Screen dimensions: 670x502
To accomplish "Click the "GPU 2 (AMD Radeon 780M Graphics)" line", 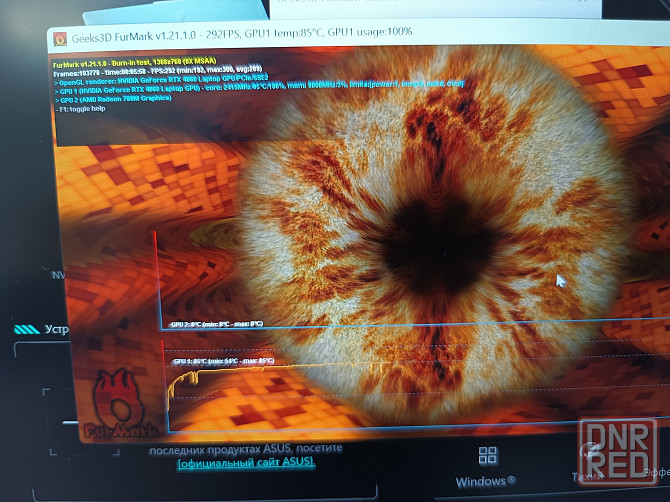I will pyautogui.click(x=113, y=99).
